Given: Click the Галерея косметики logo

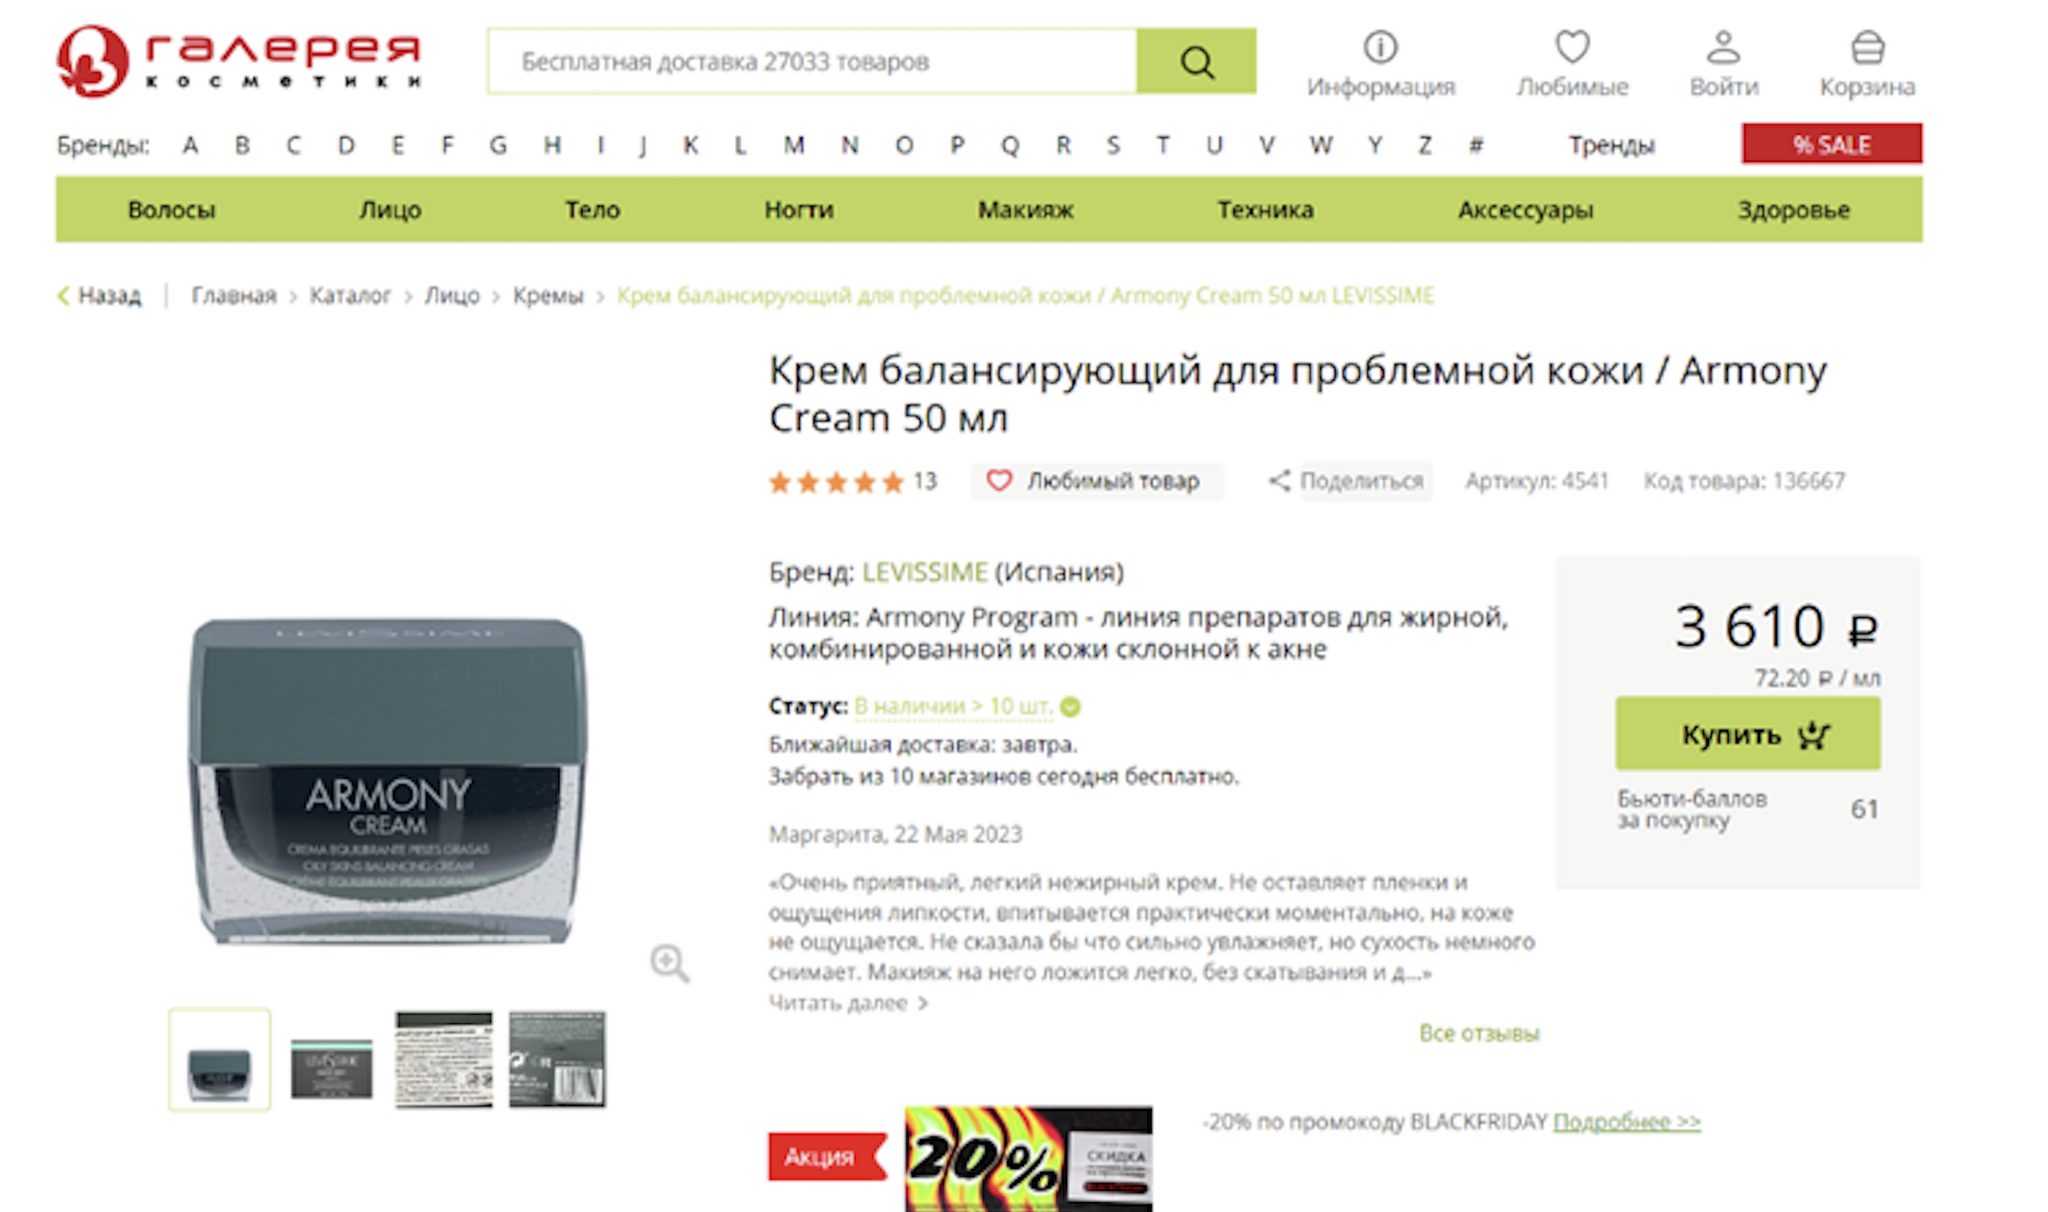Looking at the screenshot, I should coord(239,61).
